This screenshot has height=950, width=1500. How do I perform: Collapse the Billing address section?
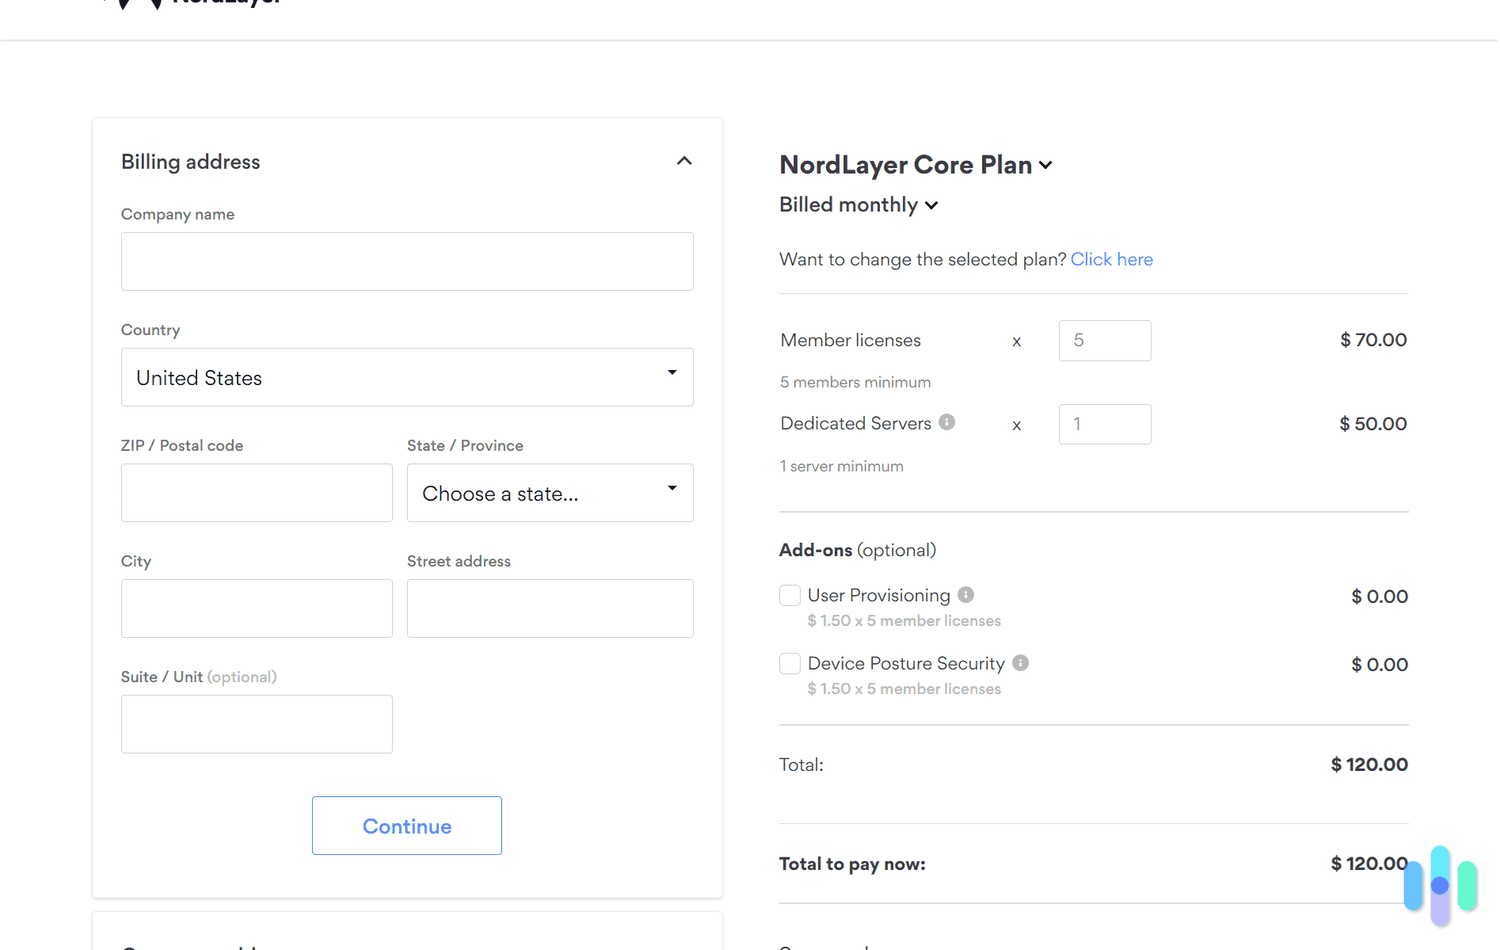tap(684, 160)
